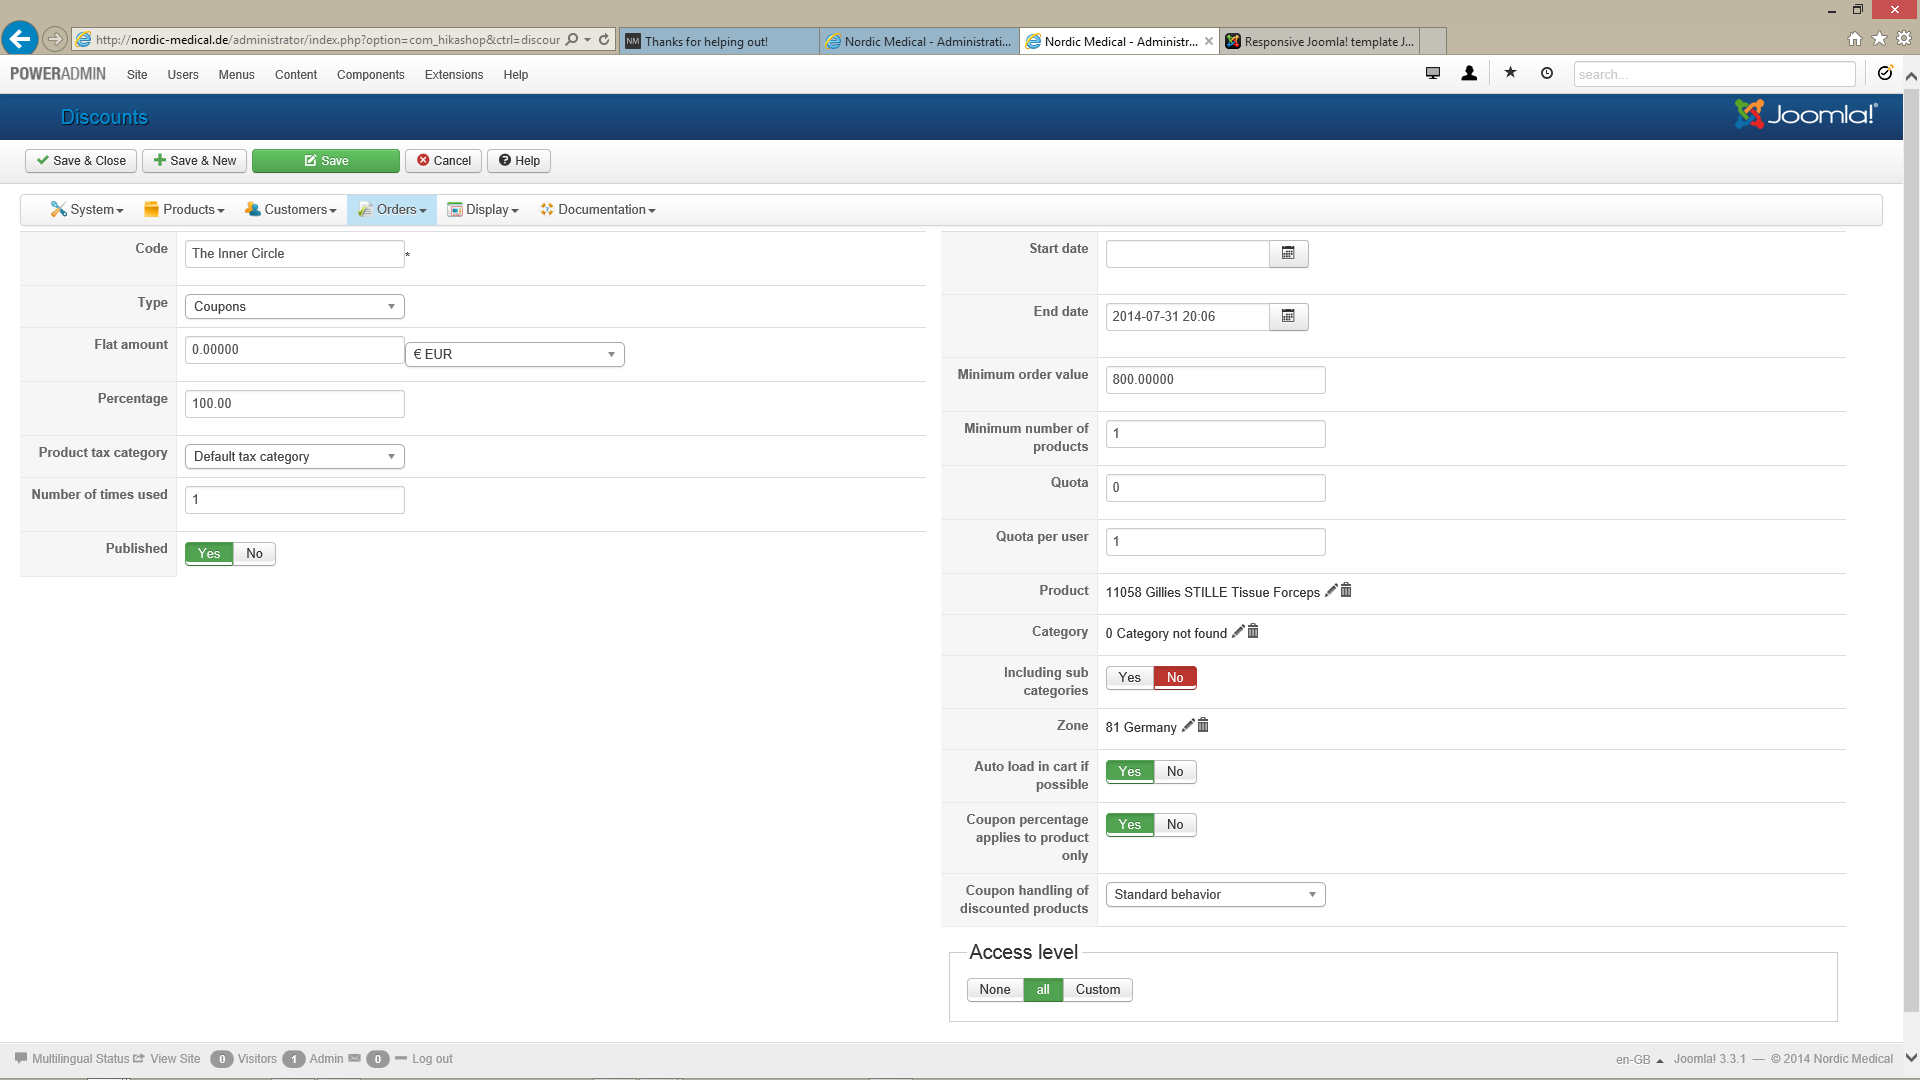Edit the Category with the pencil icon
Screen dimensions: 1920x1080
coord(1238,632)
